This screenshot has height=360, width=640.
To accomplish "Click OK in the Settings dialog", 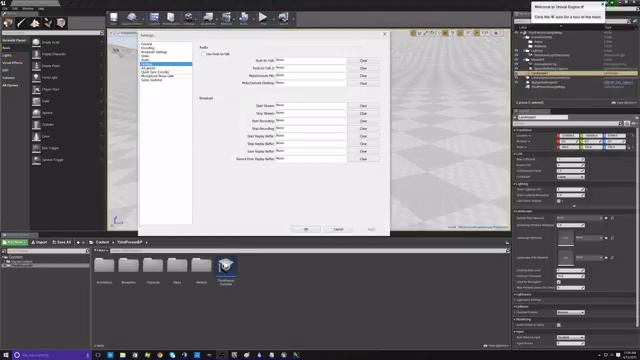I will 306,229.
